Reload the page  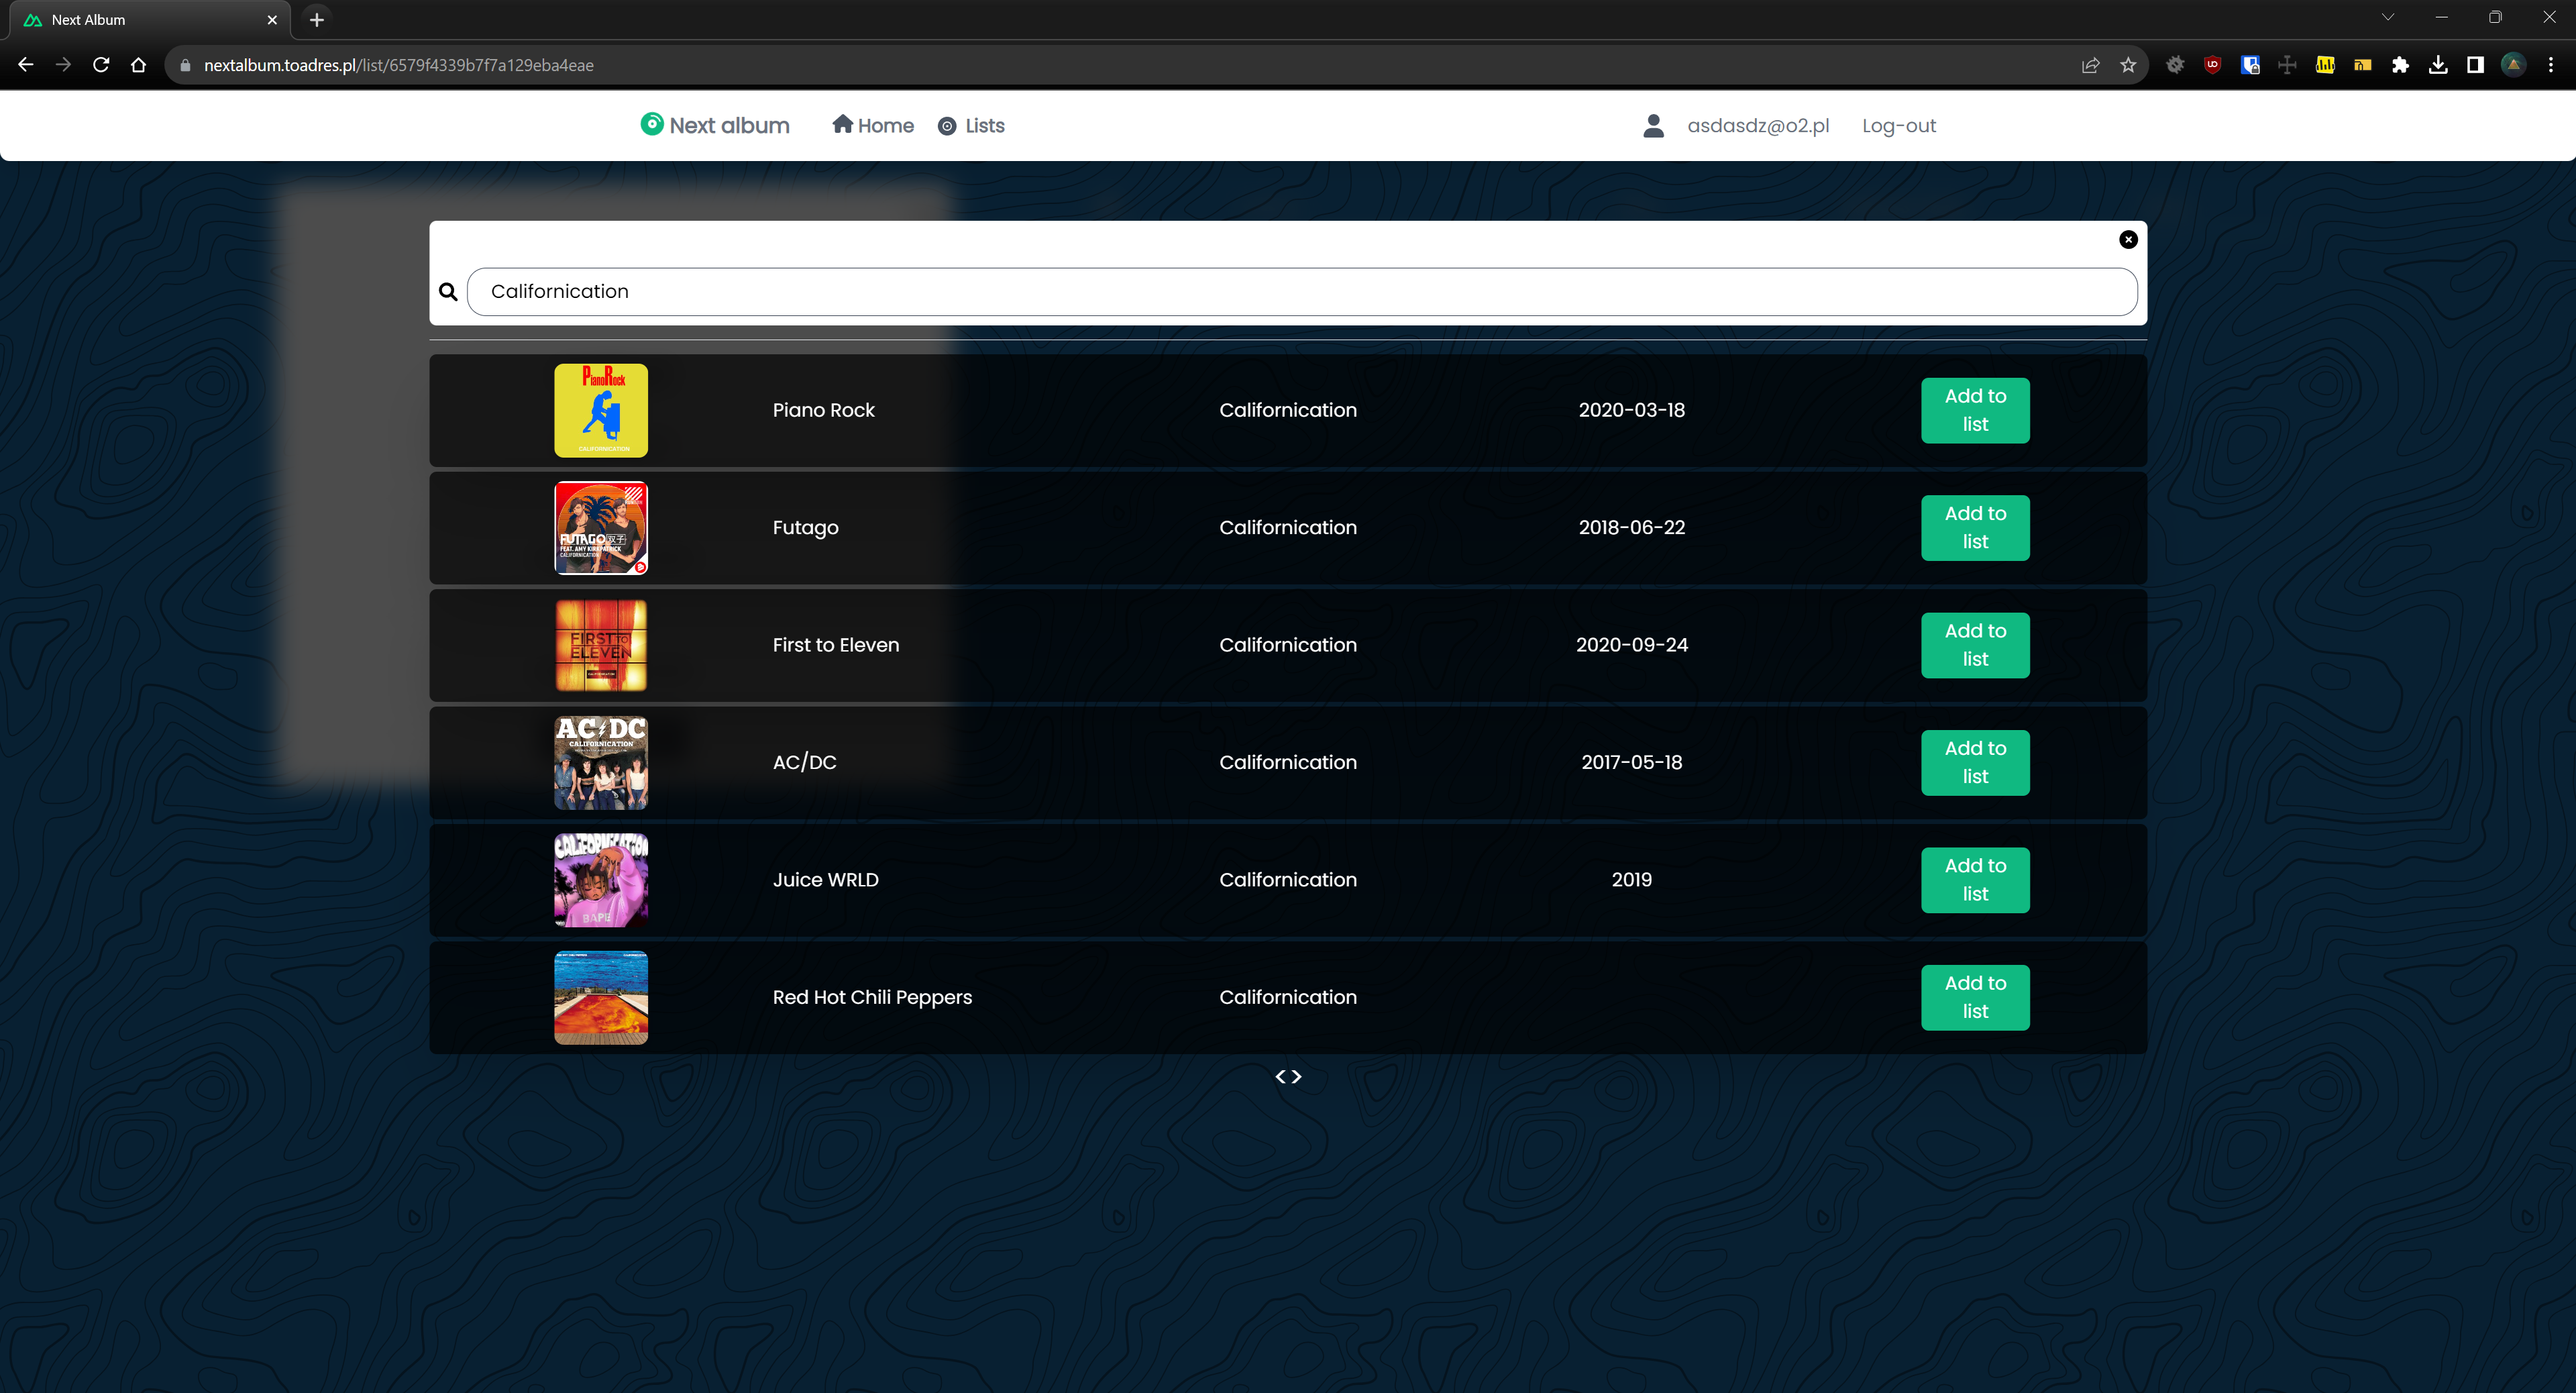click(101, 65)
